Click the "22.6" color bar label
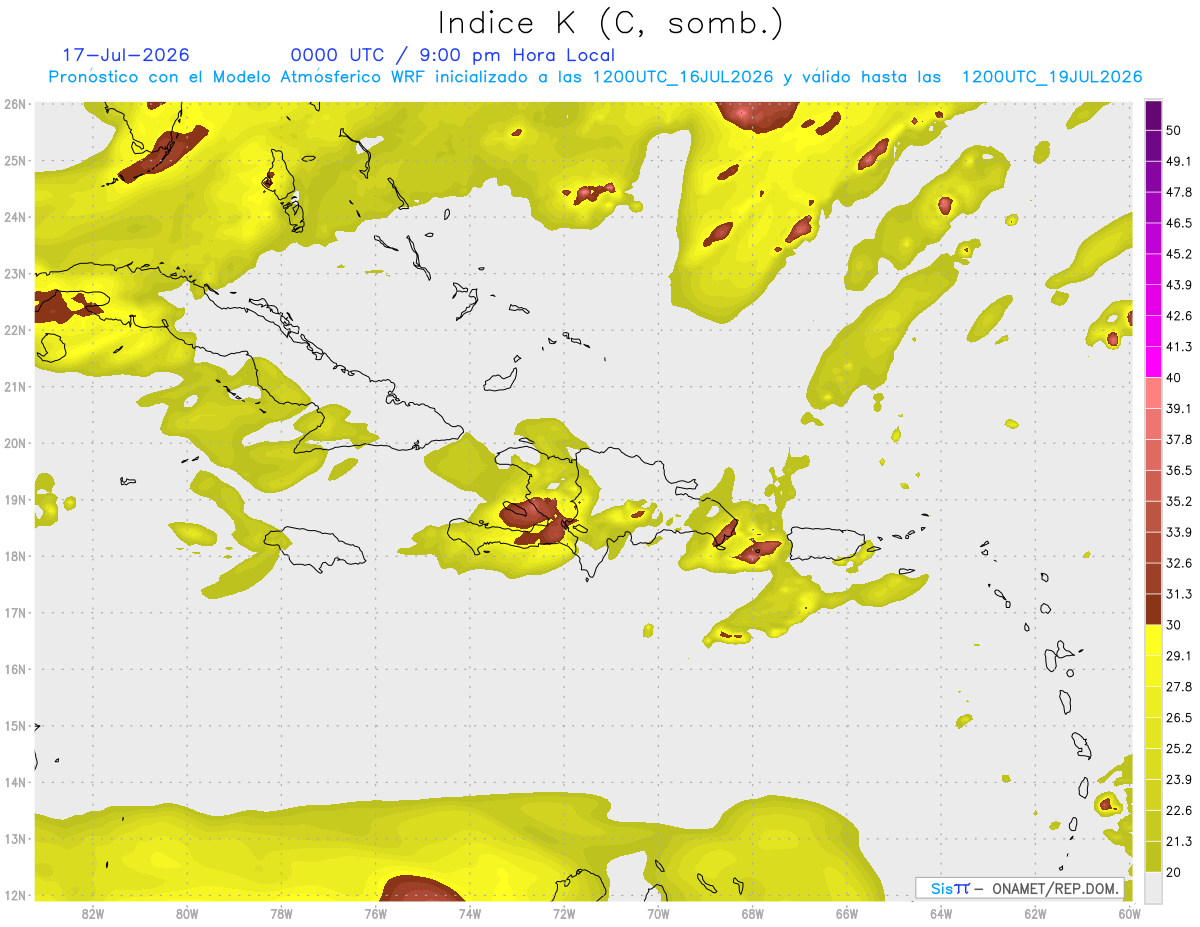Screen dimensions: 1200x927 1179,811
